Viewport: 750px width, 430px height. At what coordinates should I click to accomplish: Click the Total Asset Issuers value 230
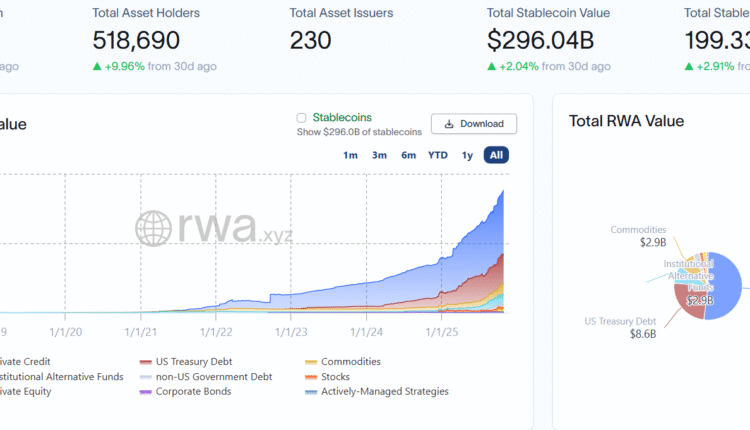tap(310, 40)
